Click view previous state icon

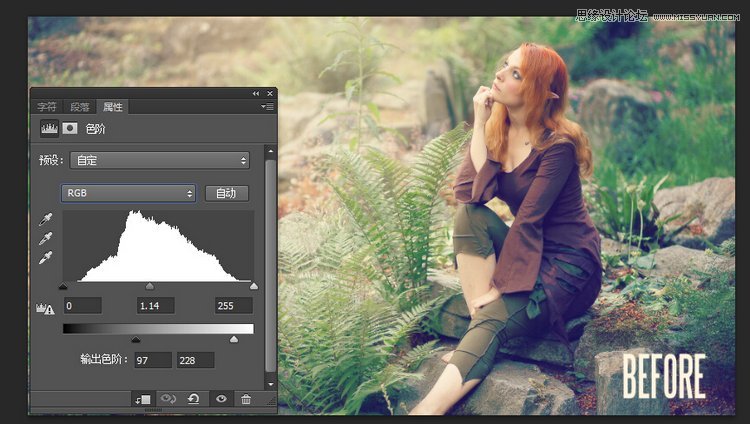coord(168,399)
